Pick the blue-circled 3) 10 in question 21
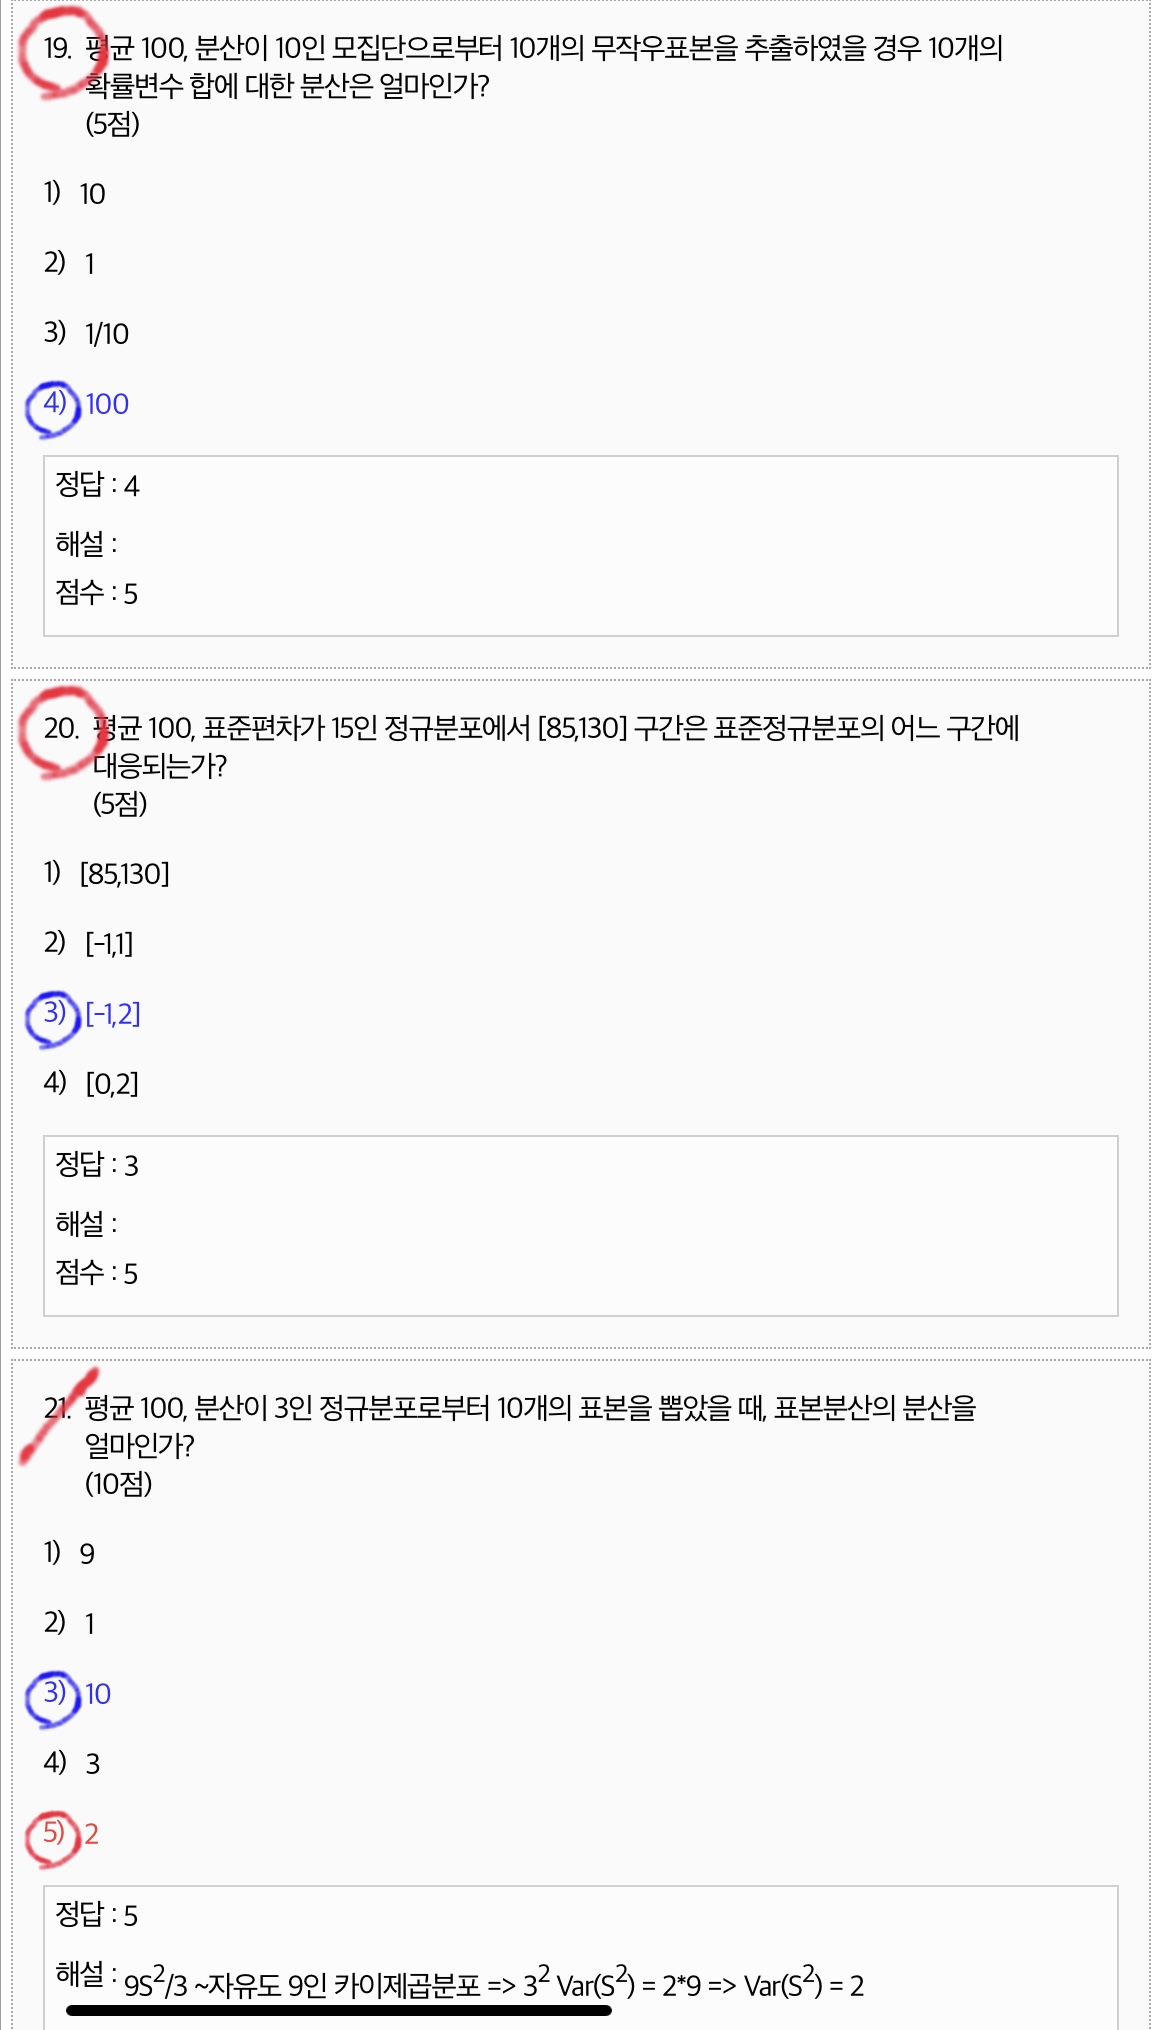This screenshot has height=2030, width=1158. 97,1694
